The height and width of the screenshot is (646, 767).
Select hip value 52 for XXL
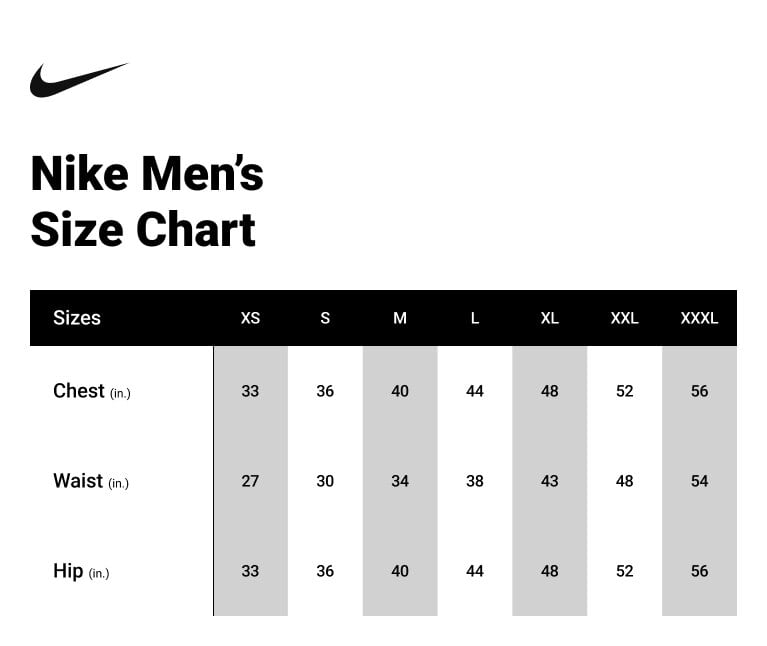point(624,571)
